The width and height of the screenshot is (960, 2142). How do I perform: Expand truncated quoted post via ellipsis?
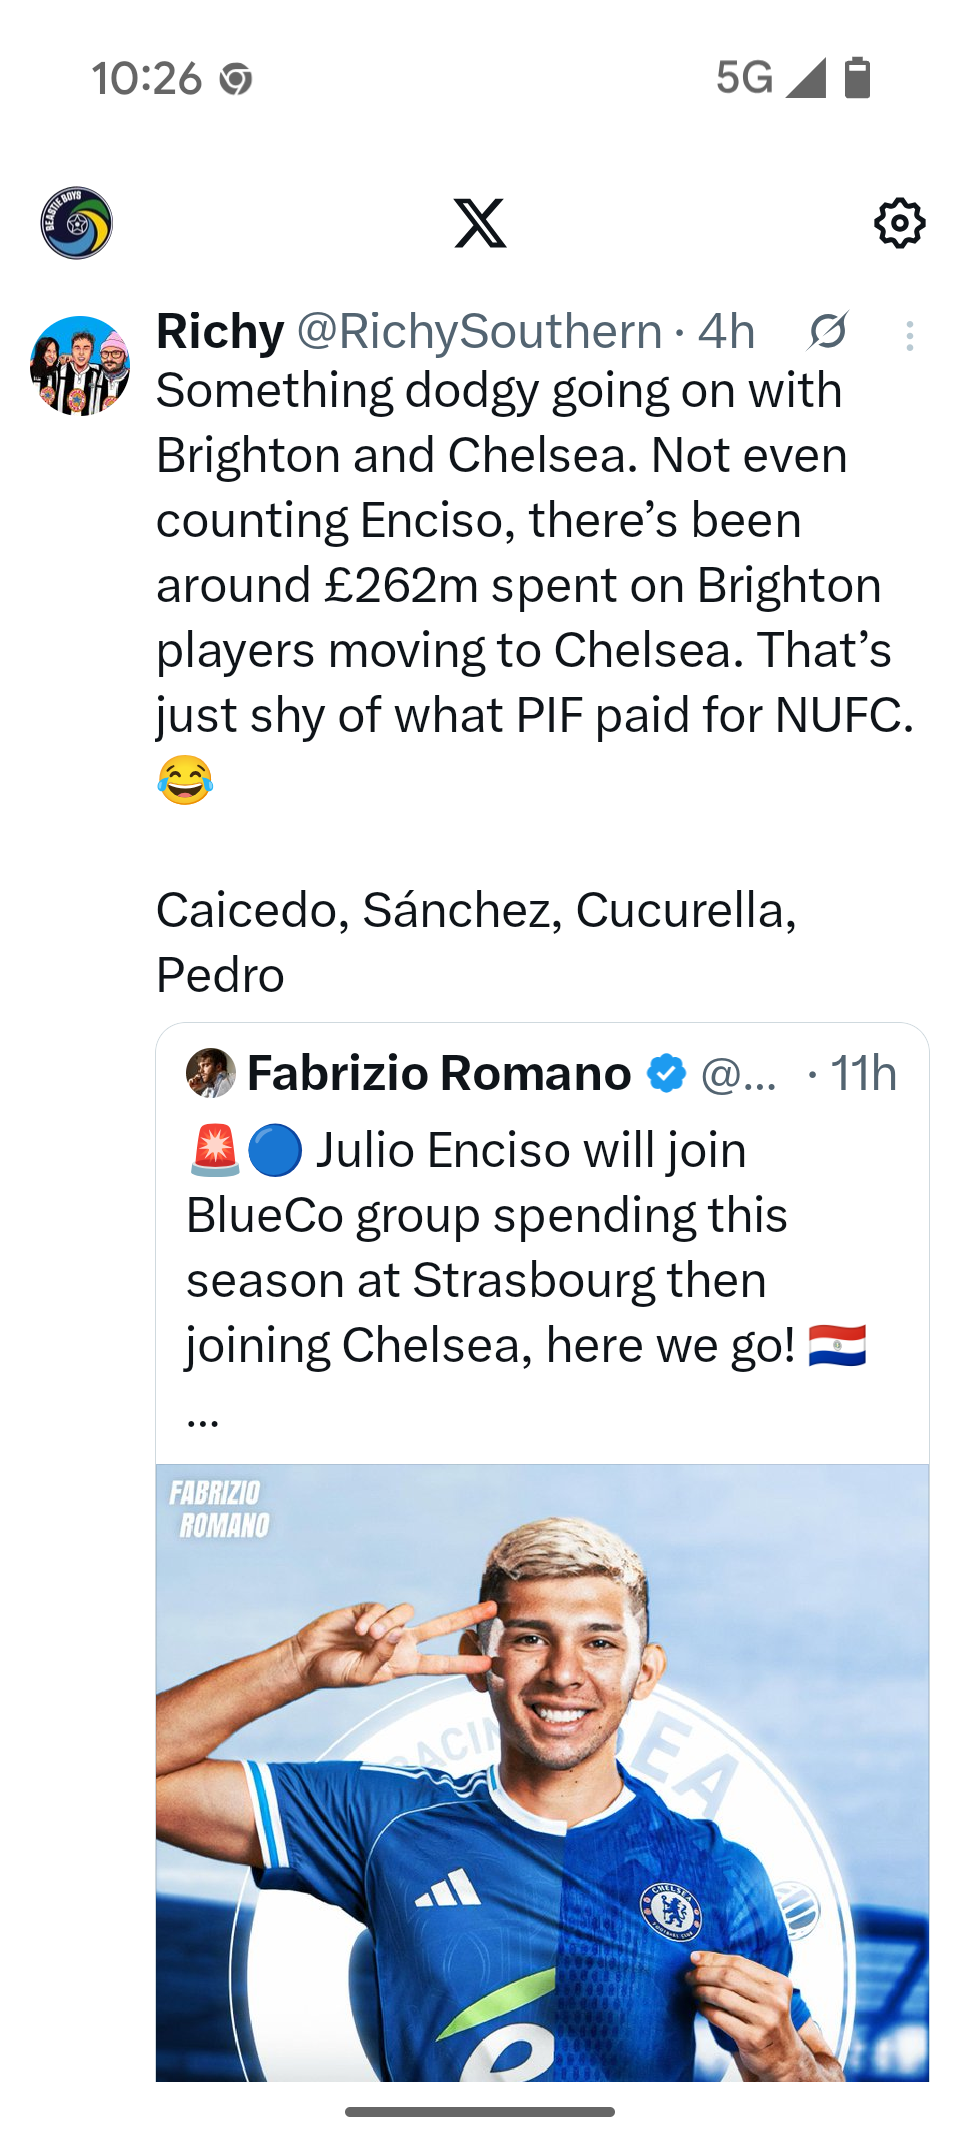pos(203,1416)
